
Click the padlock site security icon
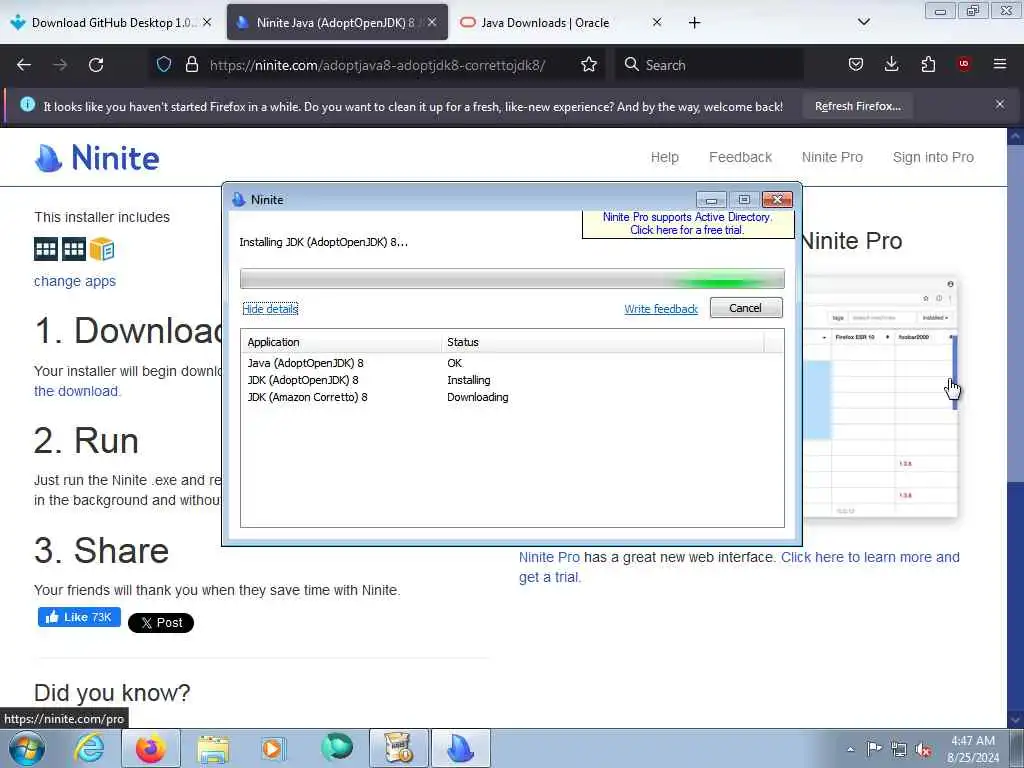191,64
